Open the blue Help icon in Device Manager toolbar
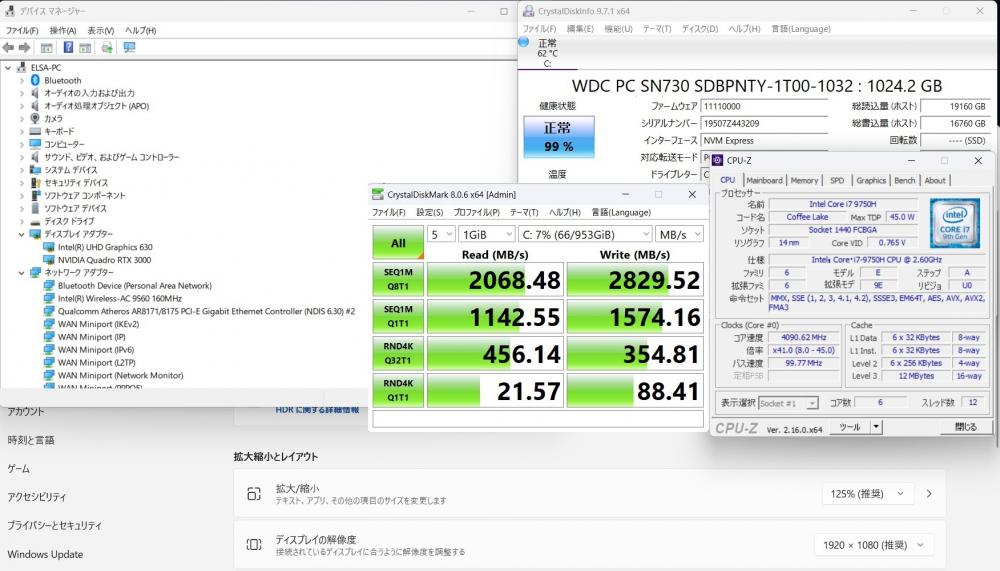The width and height of the screenshot is (1000, 571). click(x=68, y=48)
